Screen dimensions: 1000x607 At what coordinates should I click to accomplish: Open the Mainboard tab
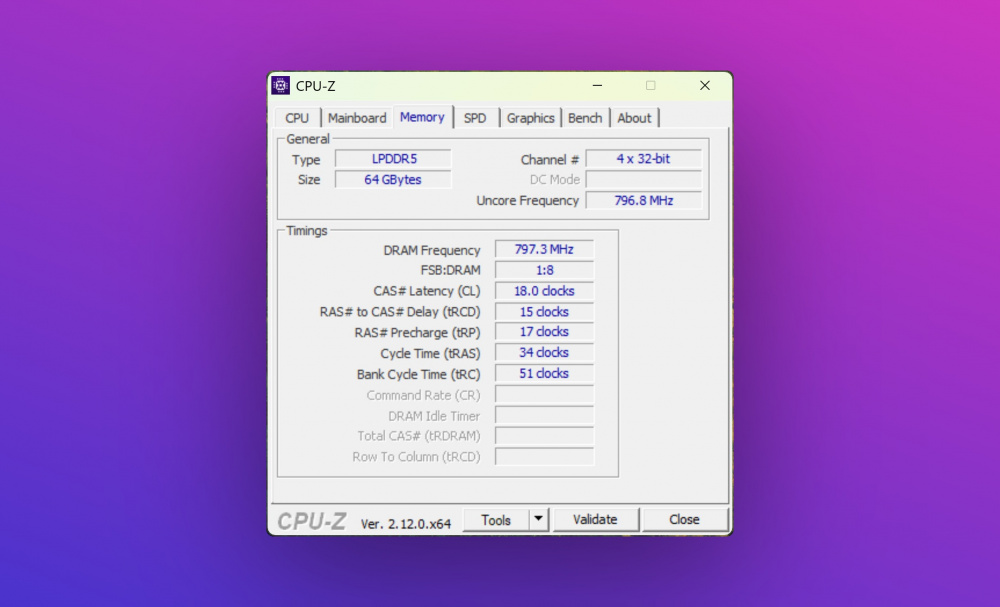pos(357,118)
